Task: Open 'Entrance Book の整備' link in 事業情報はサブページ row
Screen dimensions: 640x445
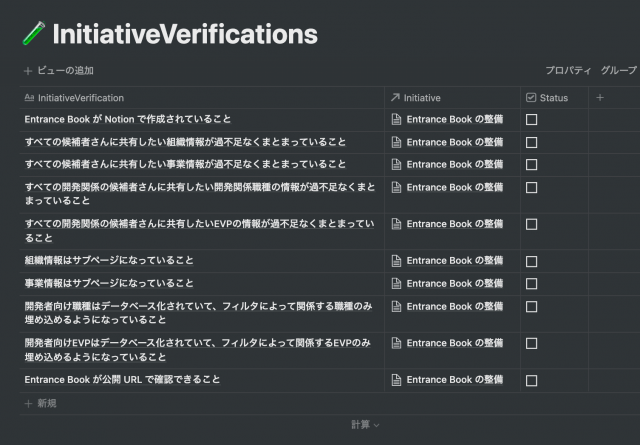Action: (x=455, y=283)
